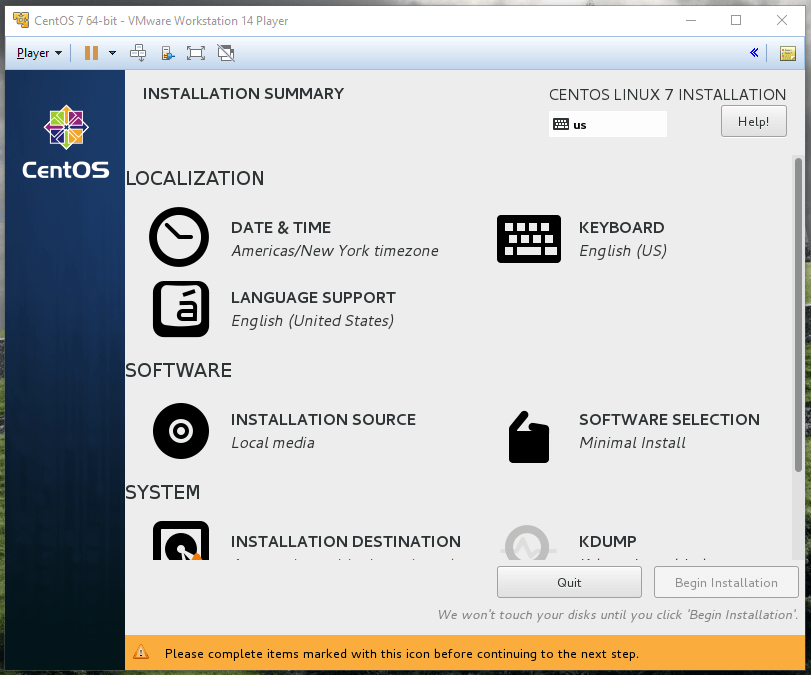Minimize the VMware Player window
Screen dimensions: 811x675
(691, 20)
